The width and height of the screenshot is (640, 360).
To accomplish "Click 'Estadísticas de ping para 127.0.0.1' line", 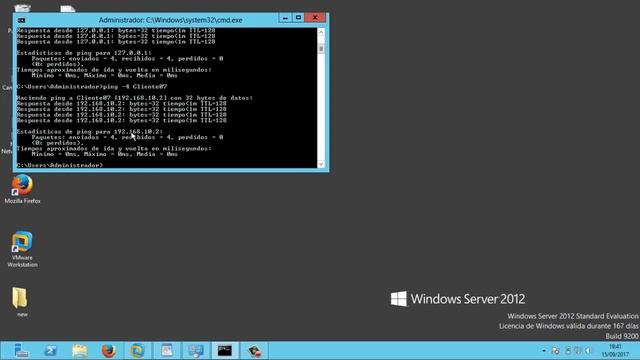I will coord(84,53).
